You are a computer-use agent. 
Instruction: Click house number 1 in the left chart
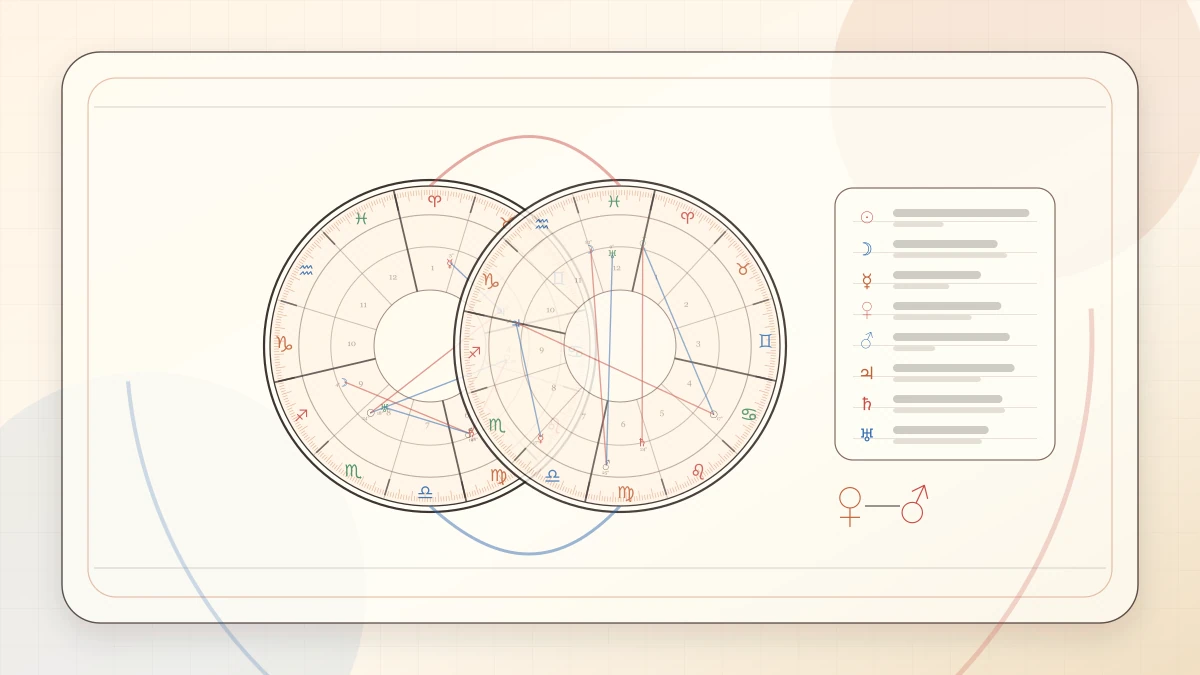point(432,267)
